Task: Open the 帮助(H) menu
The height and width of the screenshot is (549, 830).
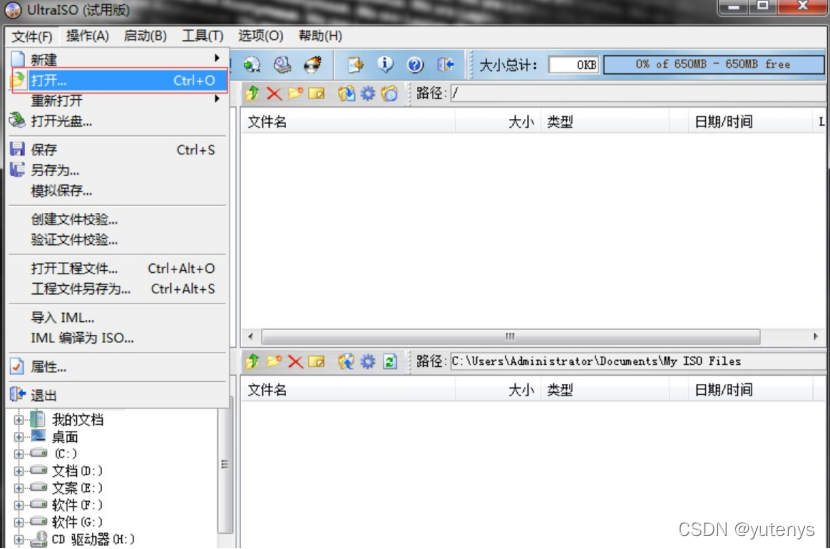Action: (320, 36)
